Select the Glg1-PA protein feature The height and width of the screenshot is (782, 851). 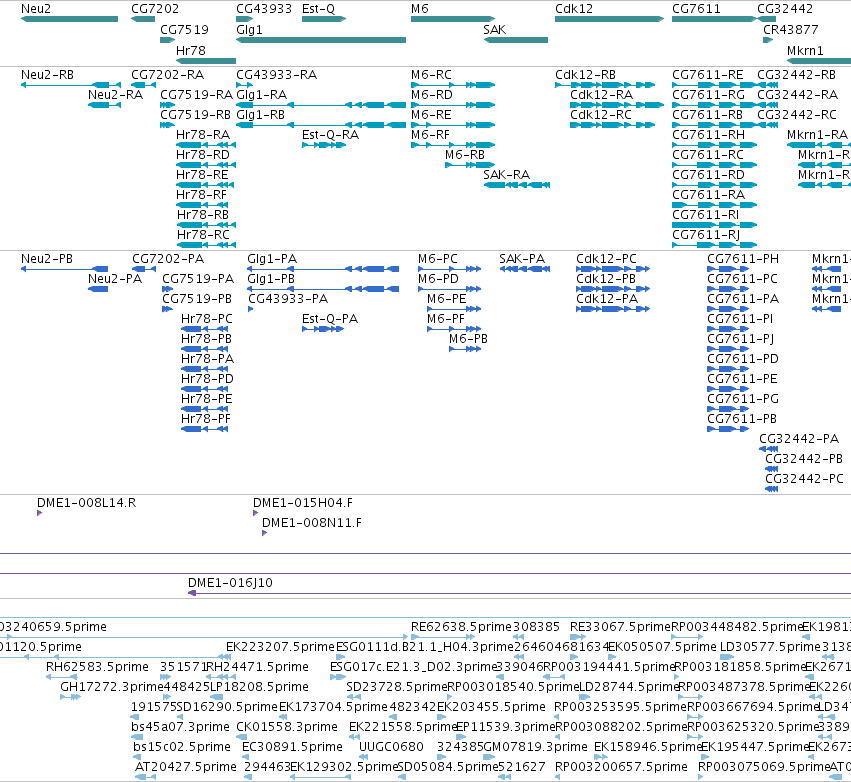pos(323,269)
